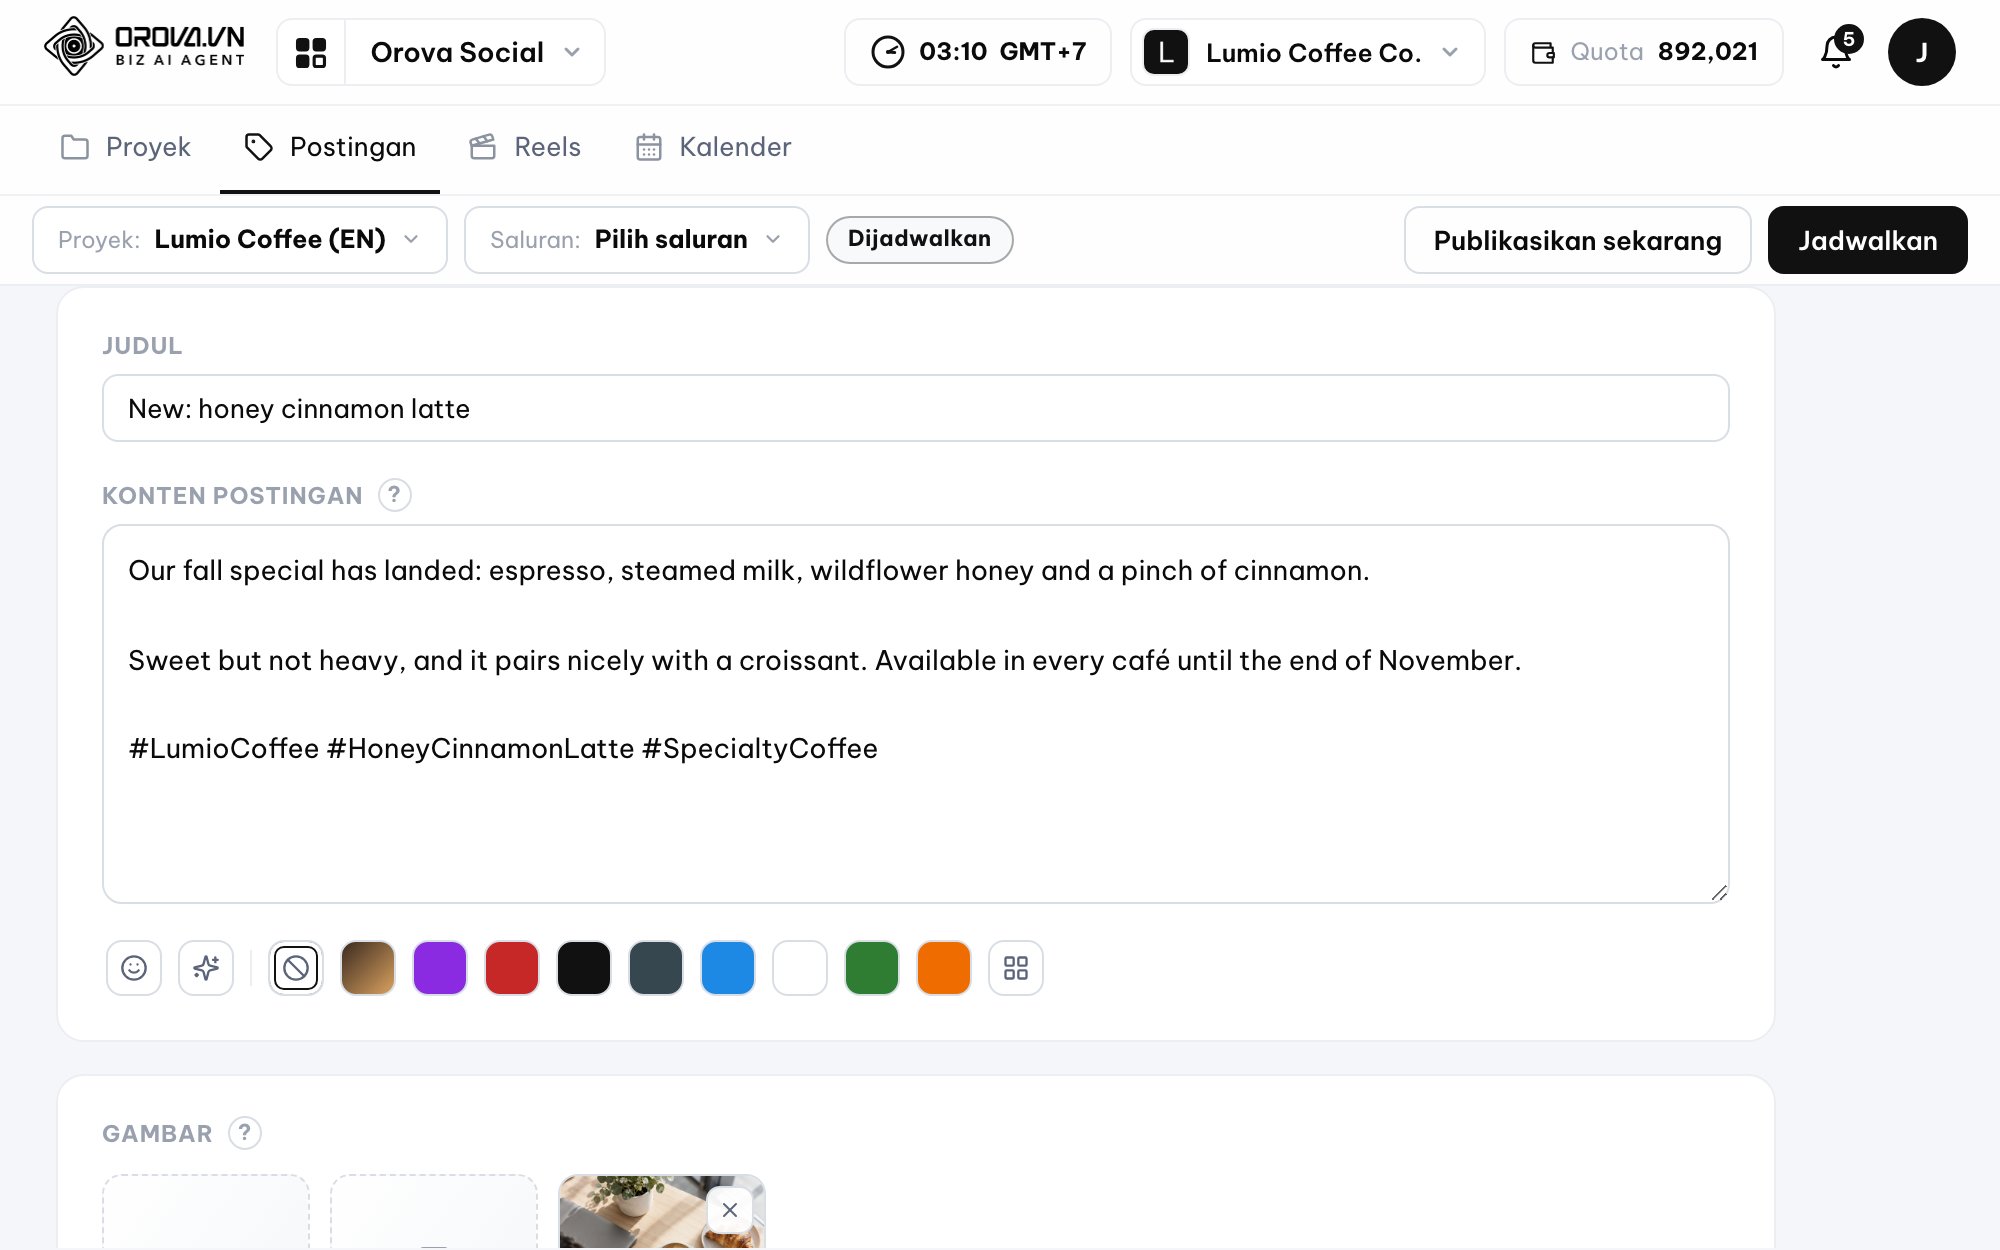Click the help icon beside Konten Postingan

pyautogui.click(x=395, y=495)
